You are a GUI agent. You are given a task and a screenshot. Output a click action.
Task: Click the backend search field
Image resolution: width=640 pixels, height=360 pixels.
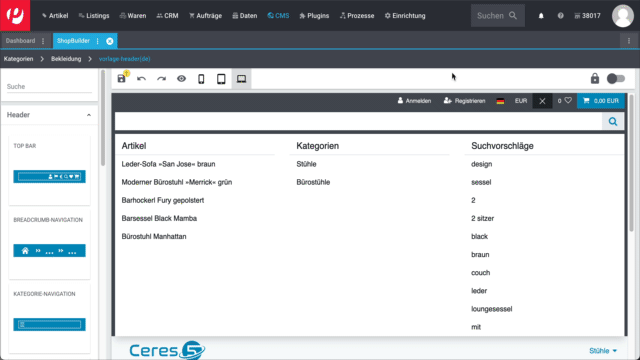click(x=498, y=16)
